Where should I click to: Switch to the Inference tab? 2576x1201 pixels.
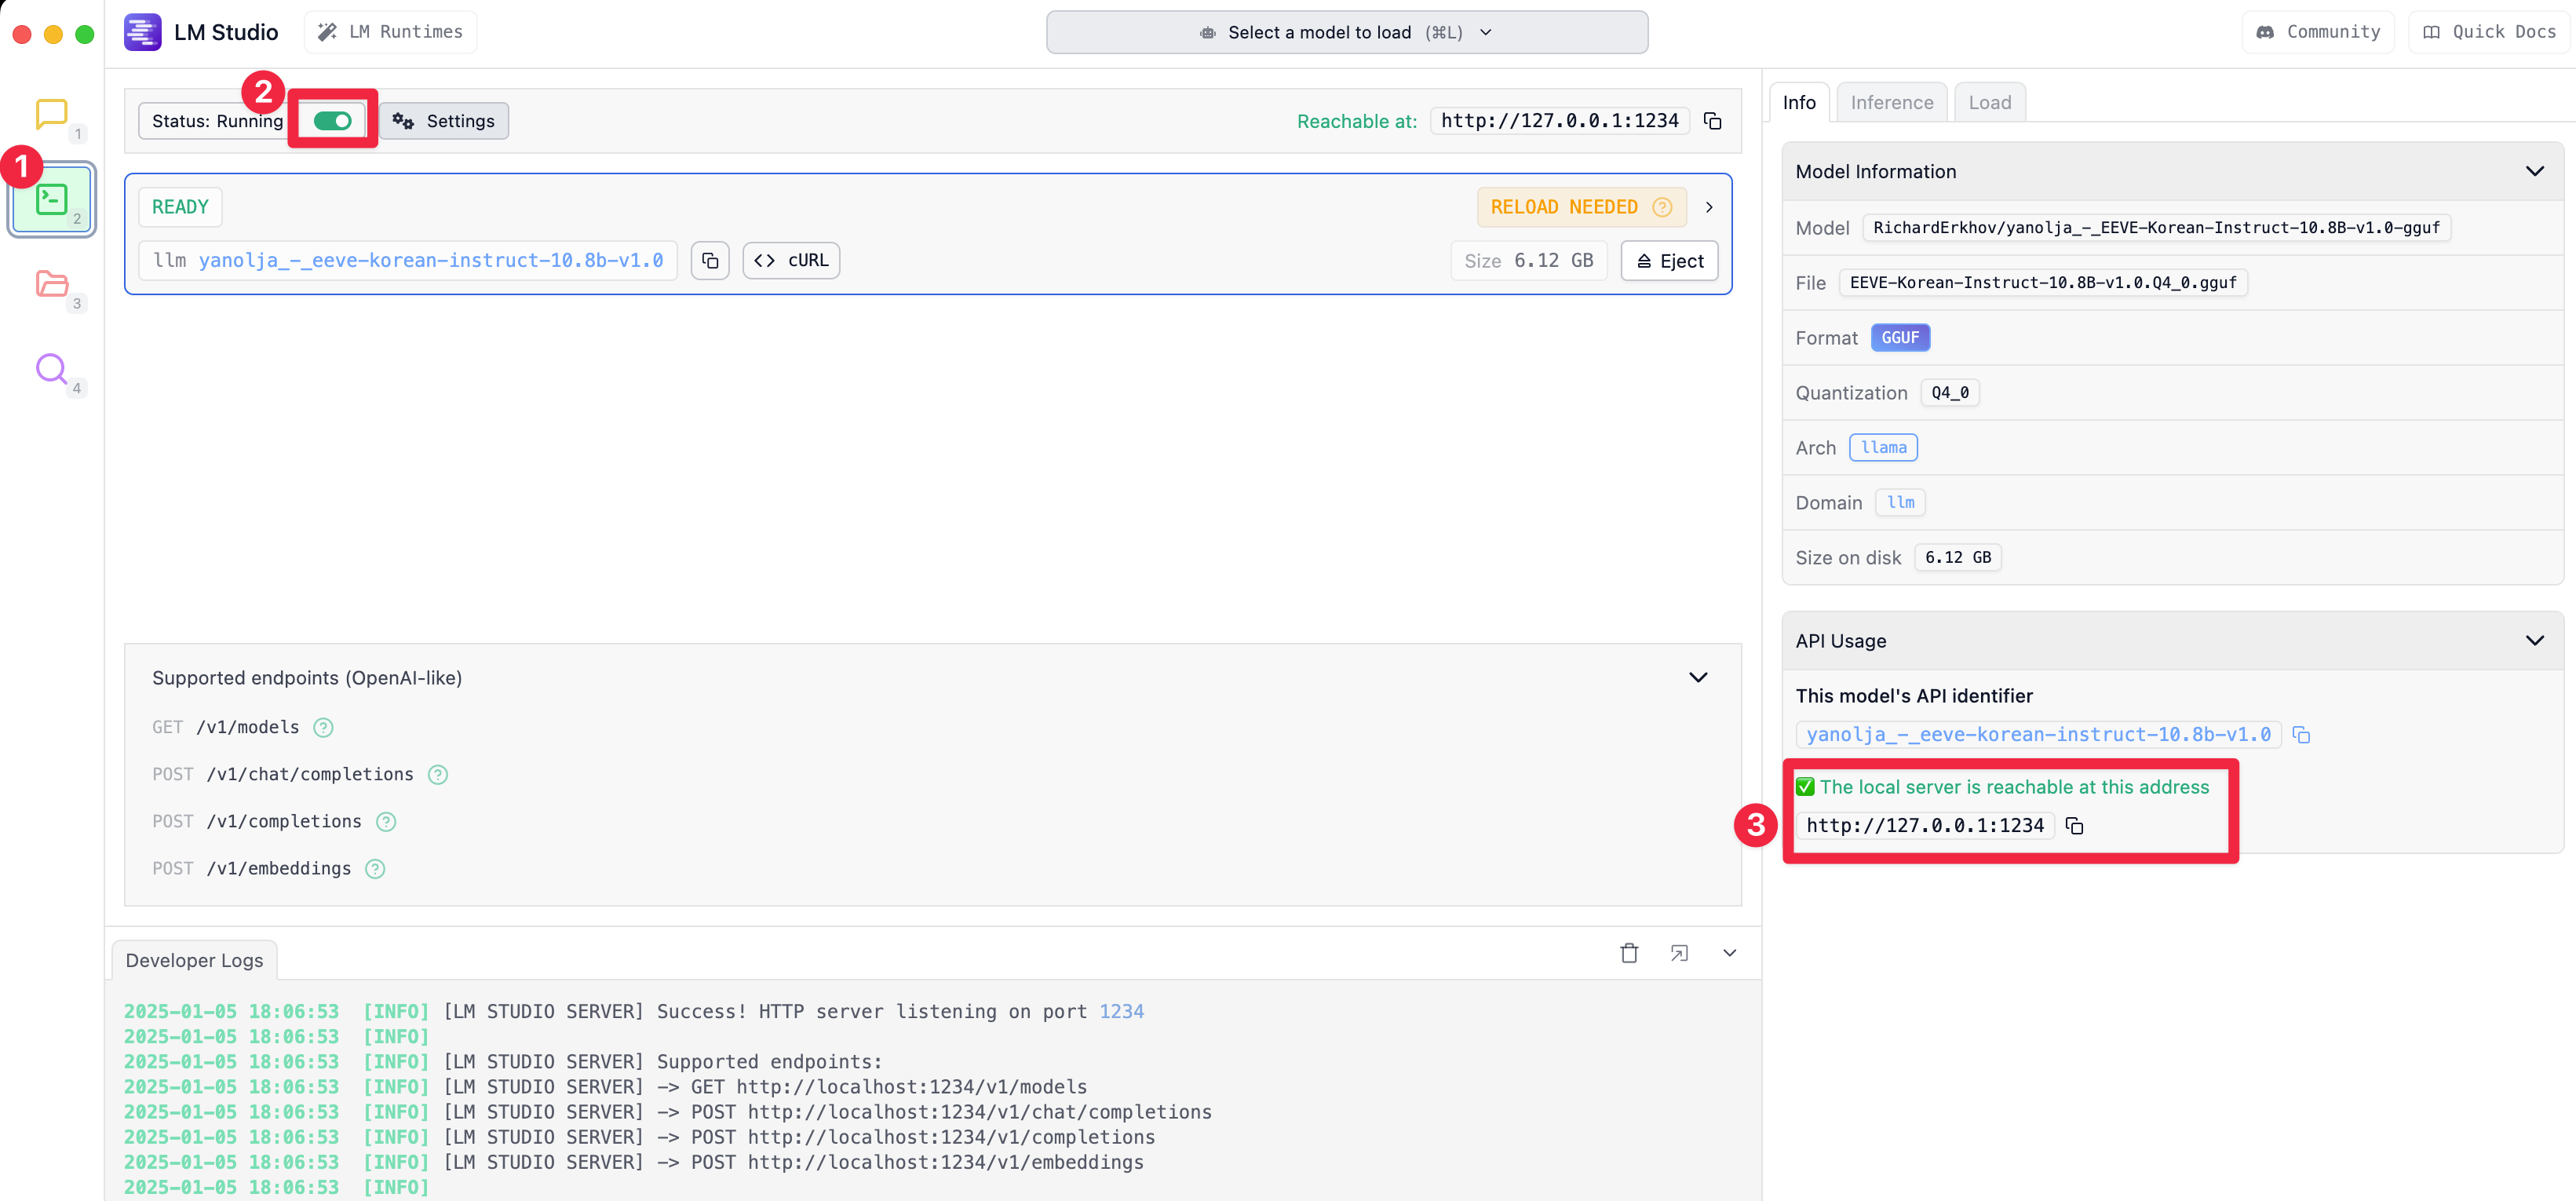point(1891,103)
